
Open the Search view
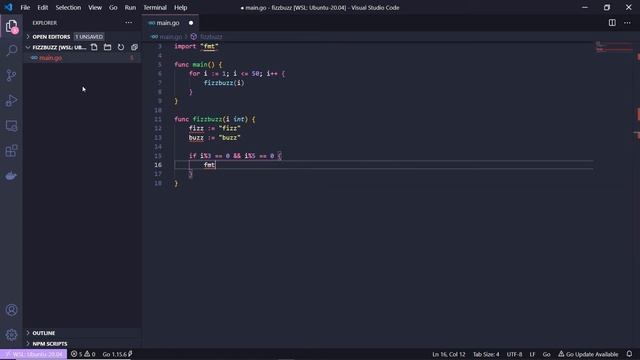11,51
